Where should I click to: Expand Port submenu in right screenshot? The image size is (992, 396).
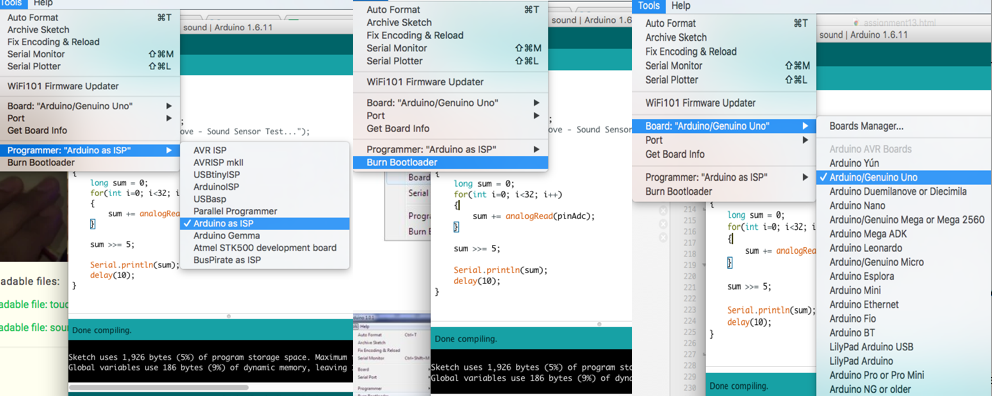pos(724,140)
